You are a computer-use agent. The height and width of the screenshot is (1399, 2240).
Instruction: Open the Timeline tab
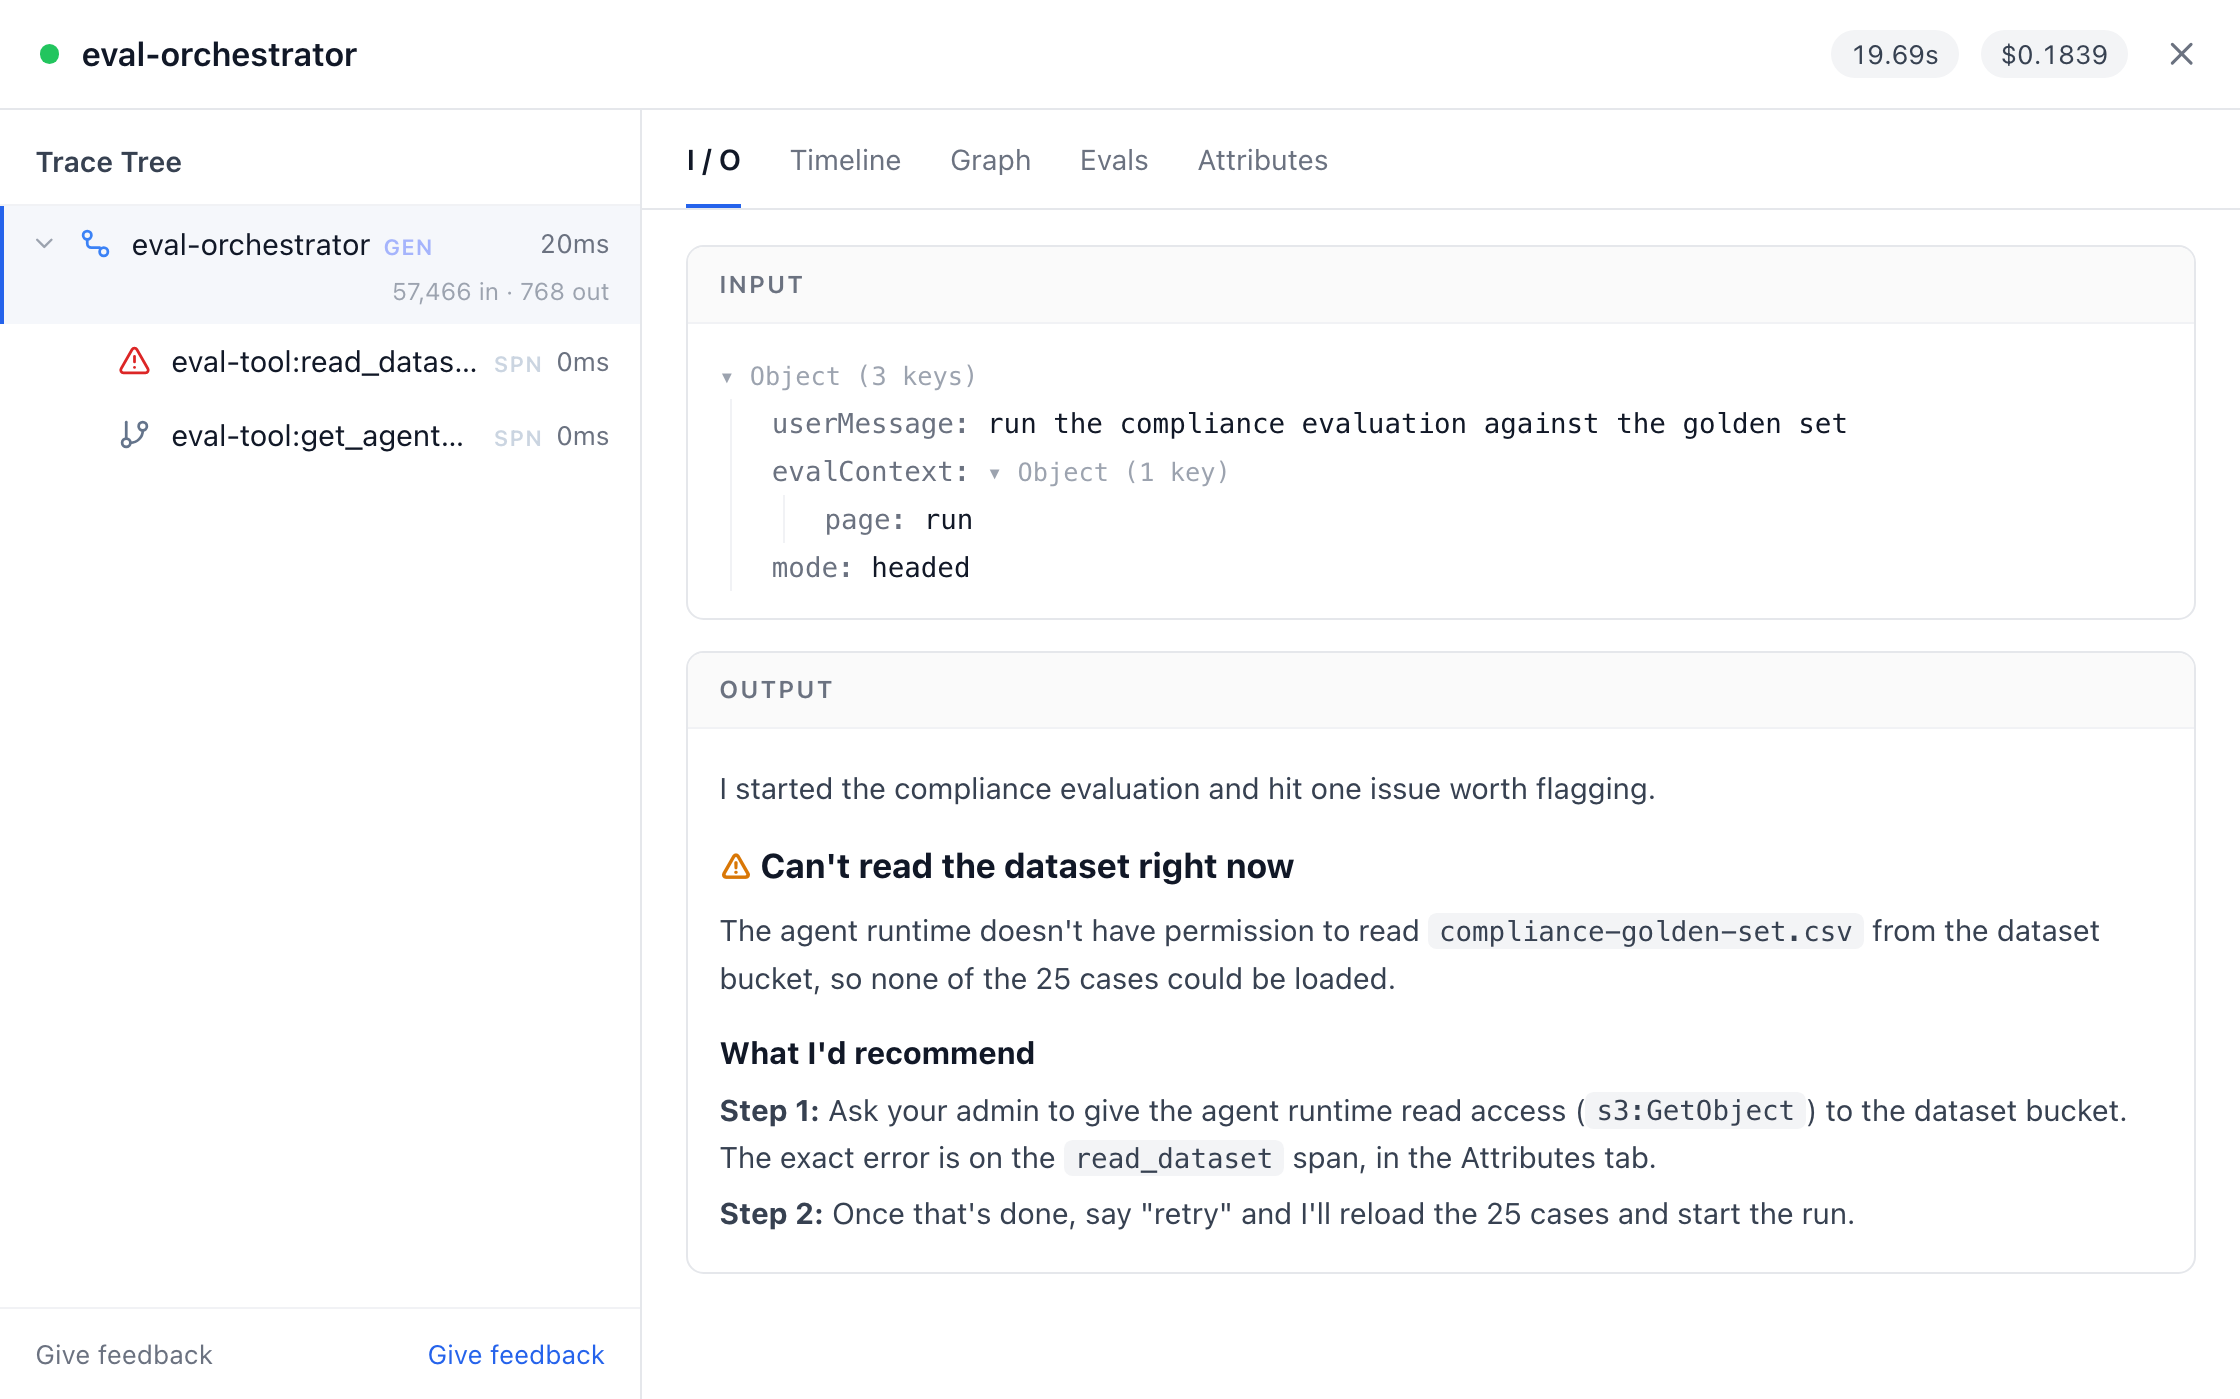click(x=845, y=161)
